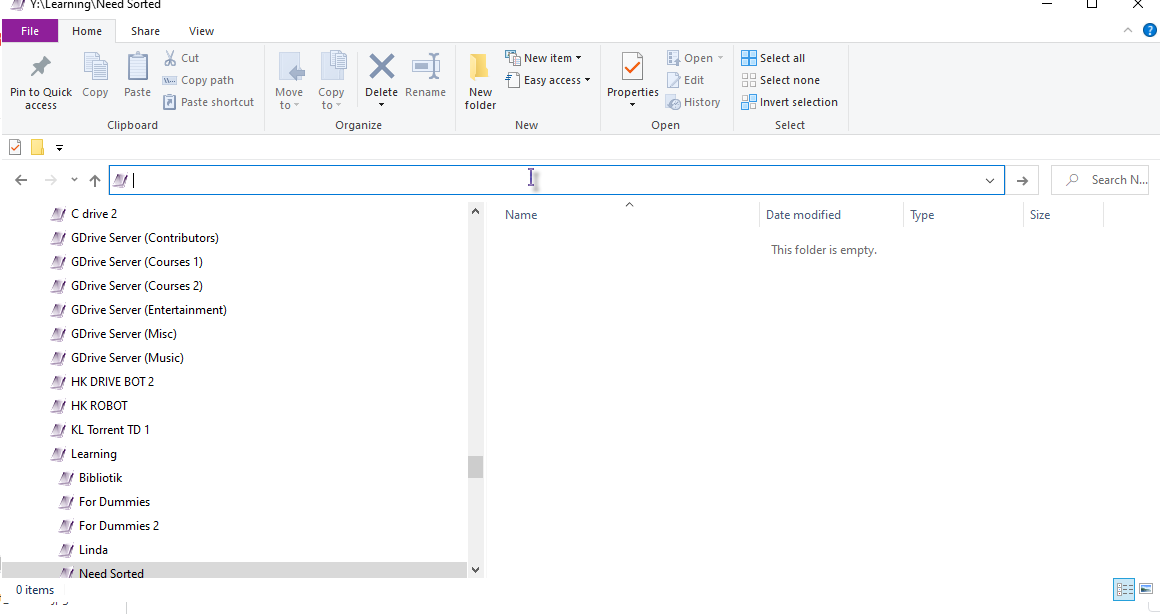Click the Paste icon in Clipboard group

tap(137, 68)
